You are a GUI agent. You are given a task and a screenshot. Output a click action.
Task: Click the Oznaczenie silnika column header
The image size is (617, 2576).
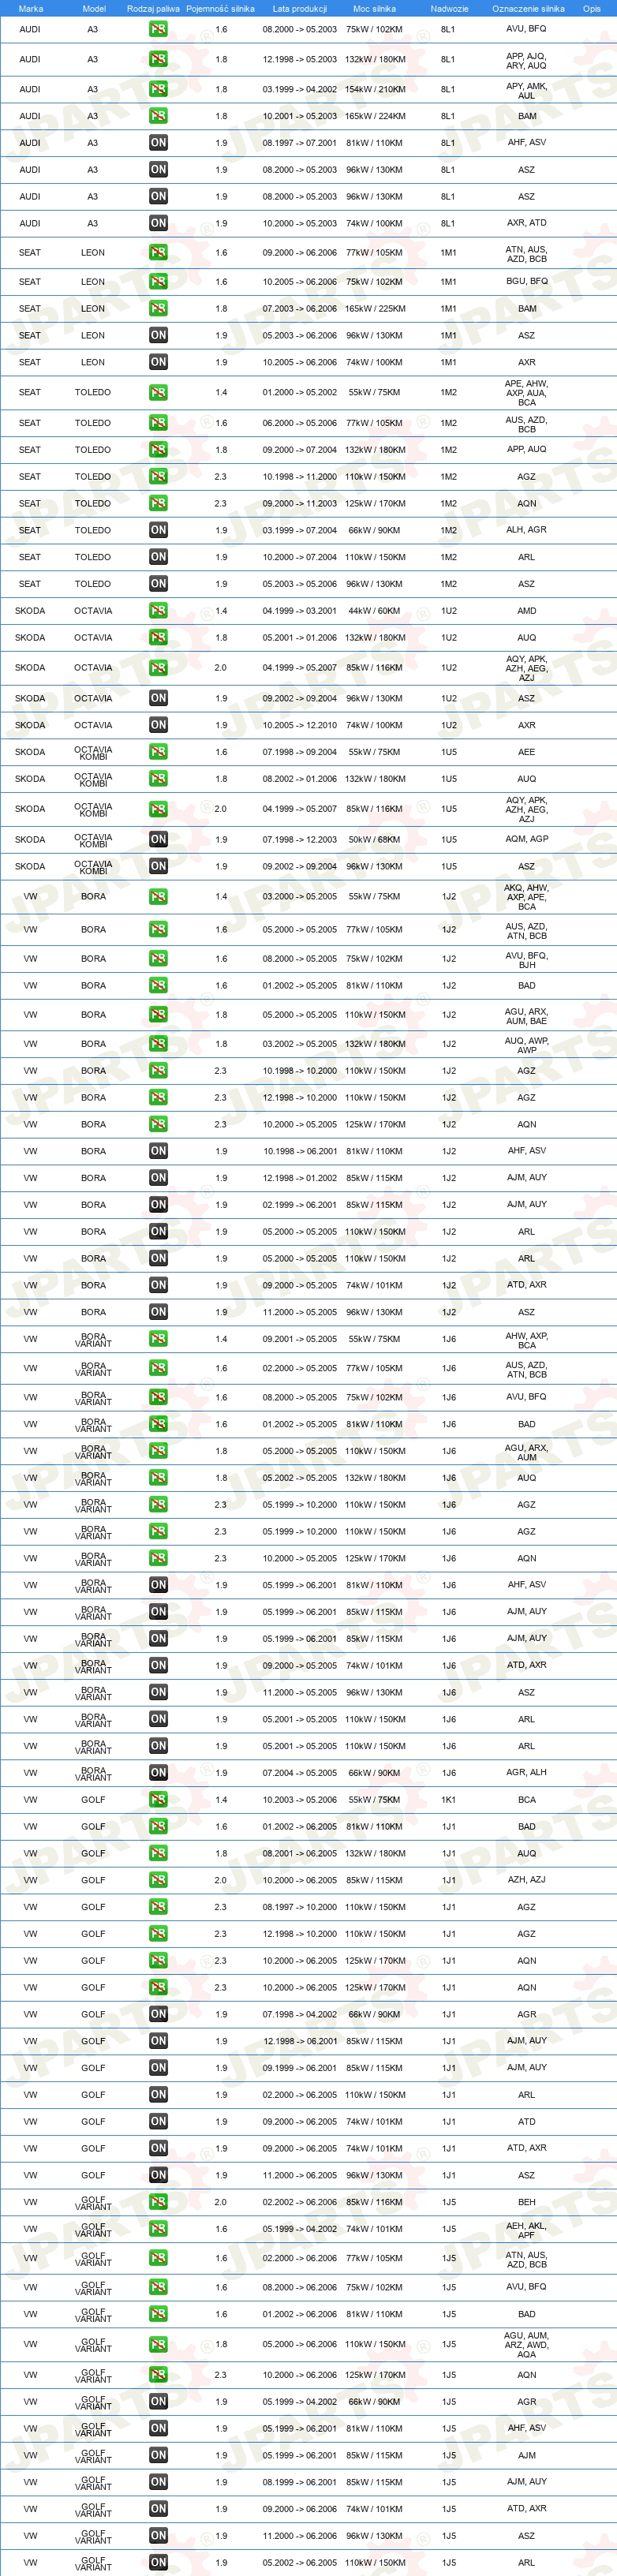[x=528, y=8]
